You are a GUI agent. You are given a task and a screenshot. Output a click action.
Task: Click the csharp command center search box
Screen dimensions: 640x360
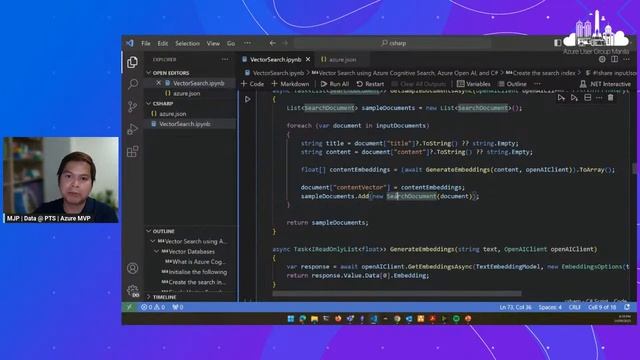tap(393, 43)
